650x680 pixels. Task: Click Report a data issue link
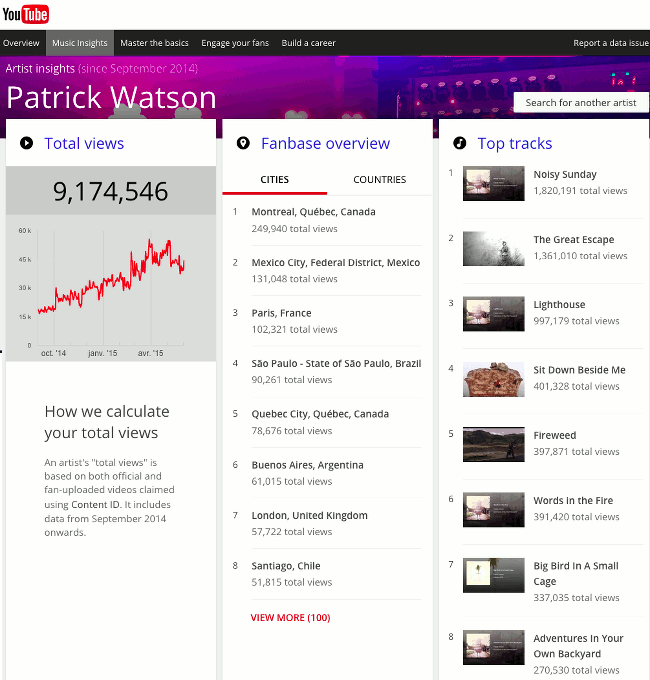click(x=611, y=43)
